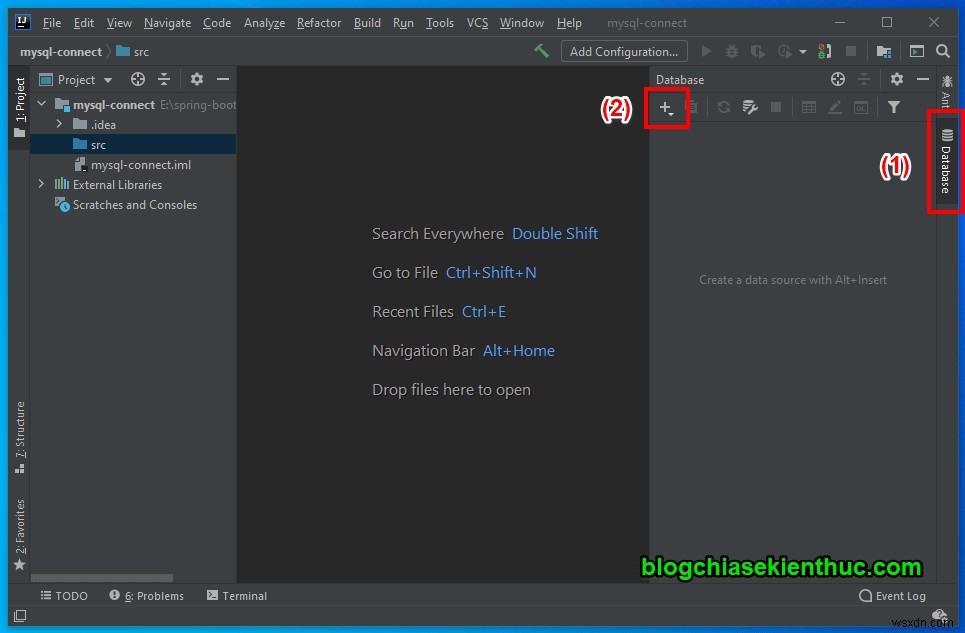This screenshot has width=965, height=633.
Task: Click the Run play icon
Action: [707, 52]
